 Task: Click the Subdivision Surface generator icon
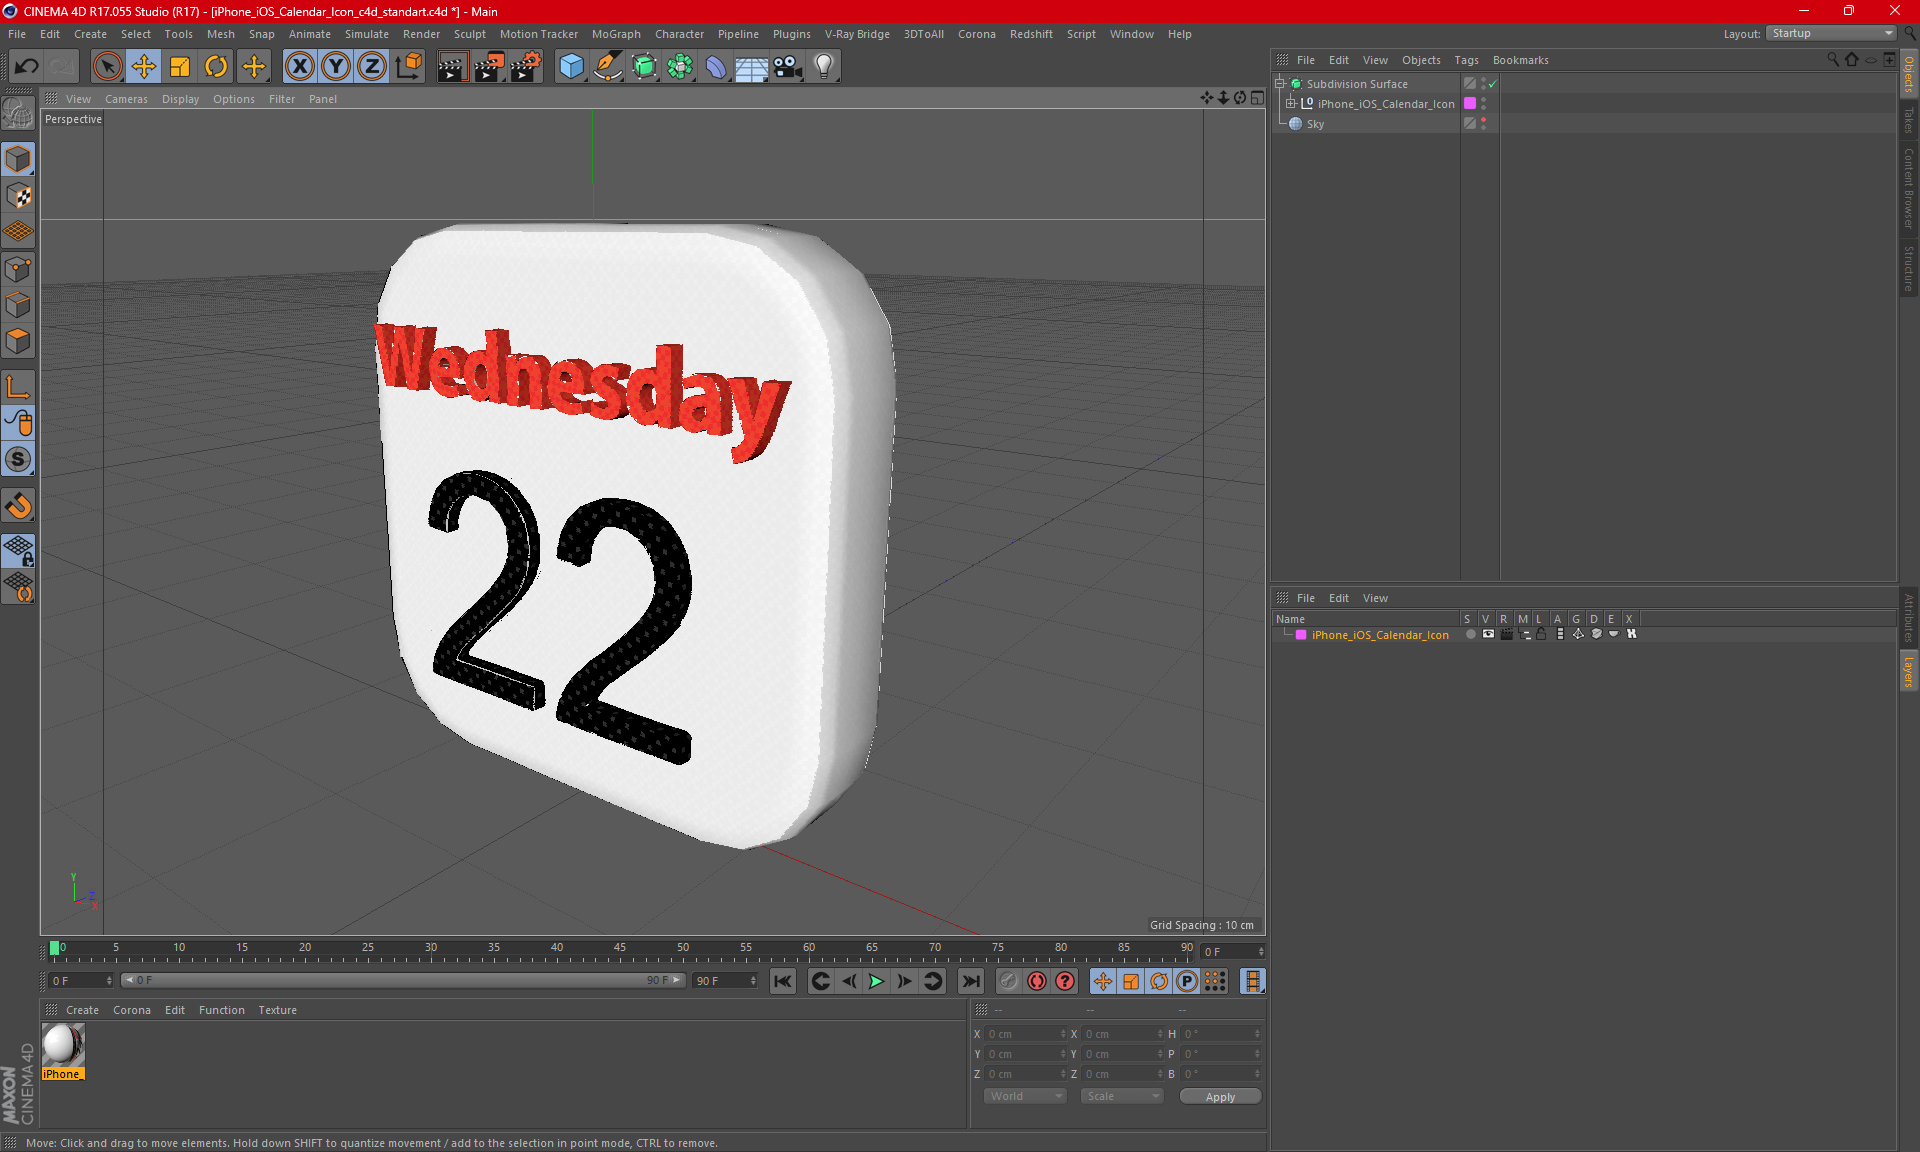pyautogui.click(x=644, y=67)
